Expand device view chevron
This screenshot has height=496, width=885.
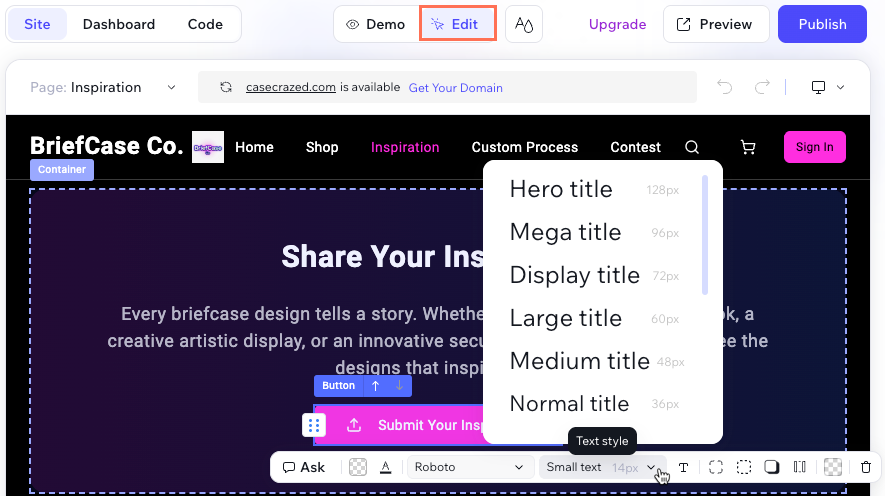point(840,87)
